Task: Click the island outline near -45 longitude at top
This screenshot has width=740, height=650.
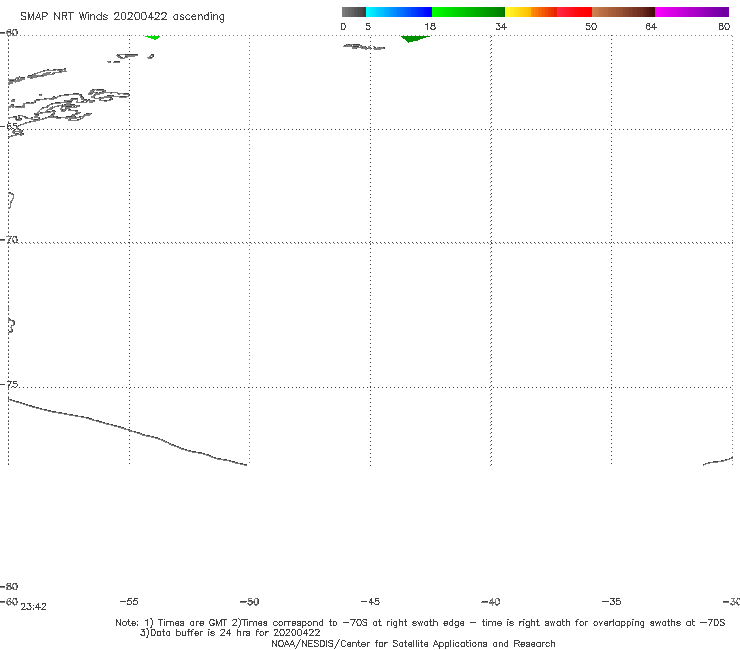Action: (364, 47)
